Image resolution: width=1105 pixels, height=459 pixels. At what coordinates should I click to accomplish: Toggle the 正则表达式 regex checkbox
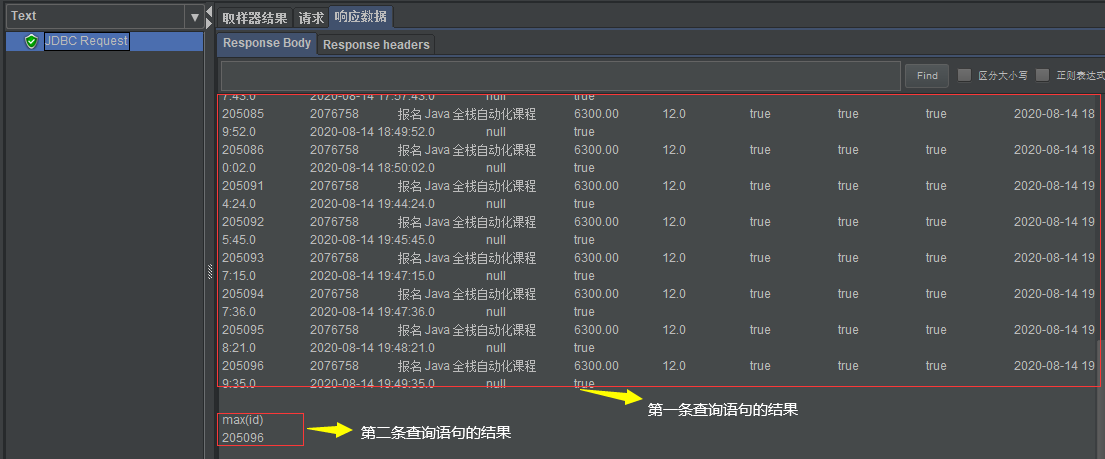click(1042, 75)
